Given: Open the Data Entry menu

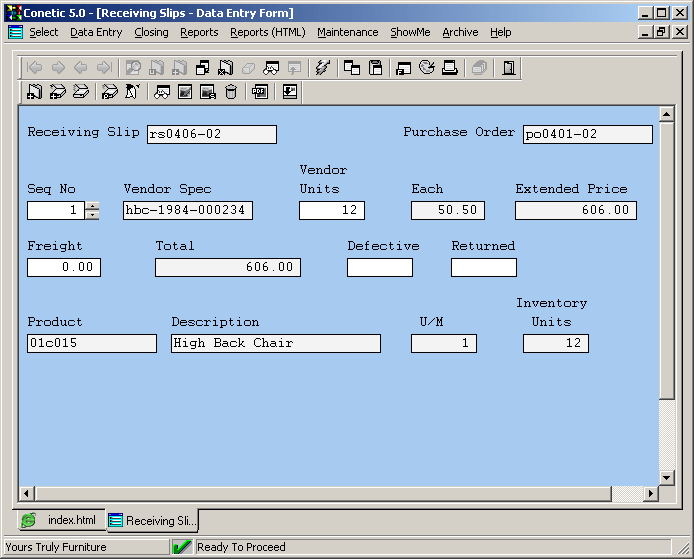Looking at the screenshot, I should (96, 32).
